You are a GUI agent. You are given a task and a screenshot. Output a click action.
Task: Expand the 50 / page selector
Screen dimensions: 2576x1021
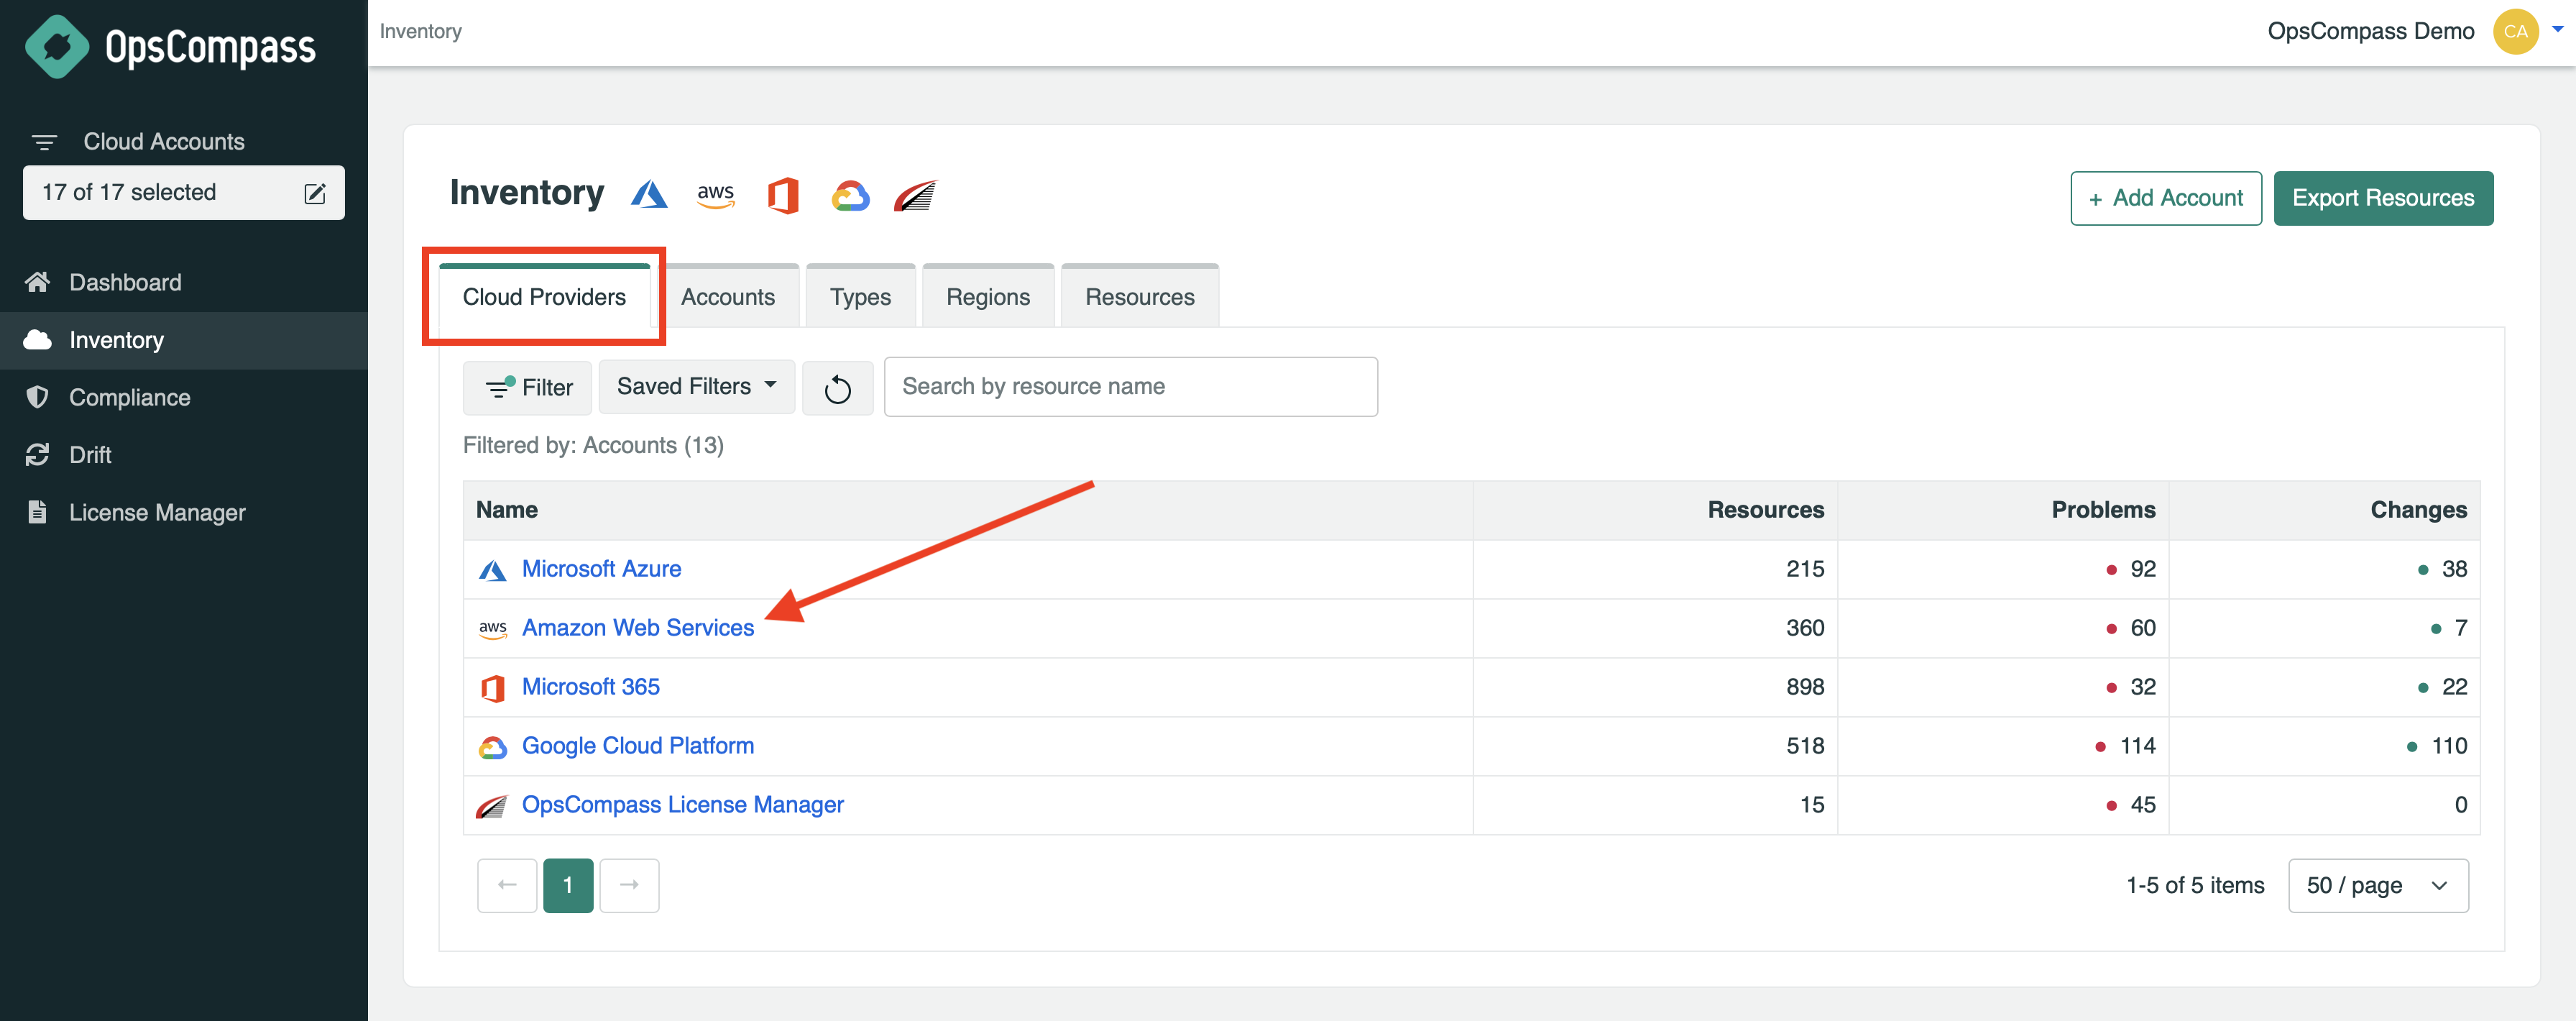pyautogui.click(x=2377, y=885)
